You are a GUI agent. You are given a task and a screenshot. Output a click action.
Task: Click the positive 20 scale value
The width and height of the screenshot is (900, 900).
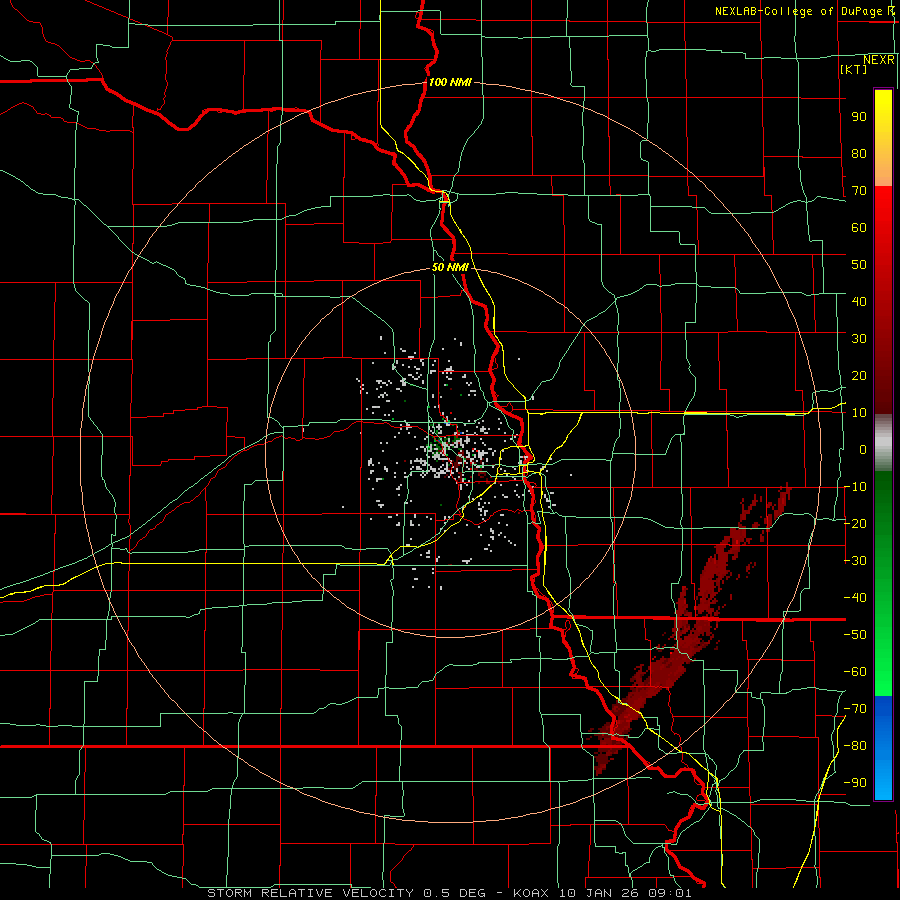859,375
